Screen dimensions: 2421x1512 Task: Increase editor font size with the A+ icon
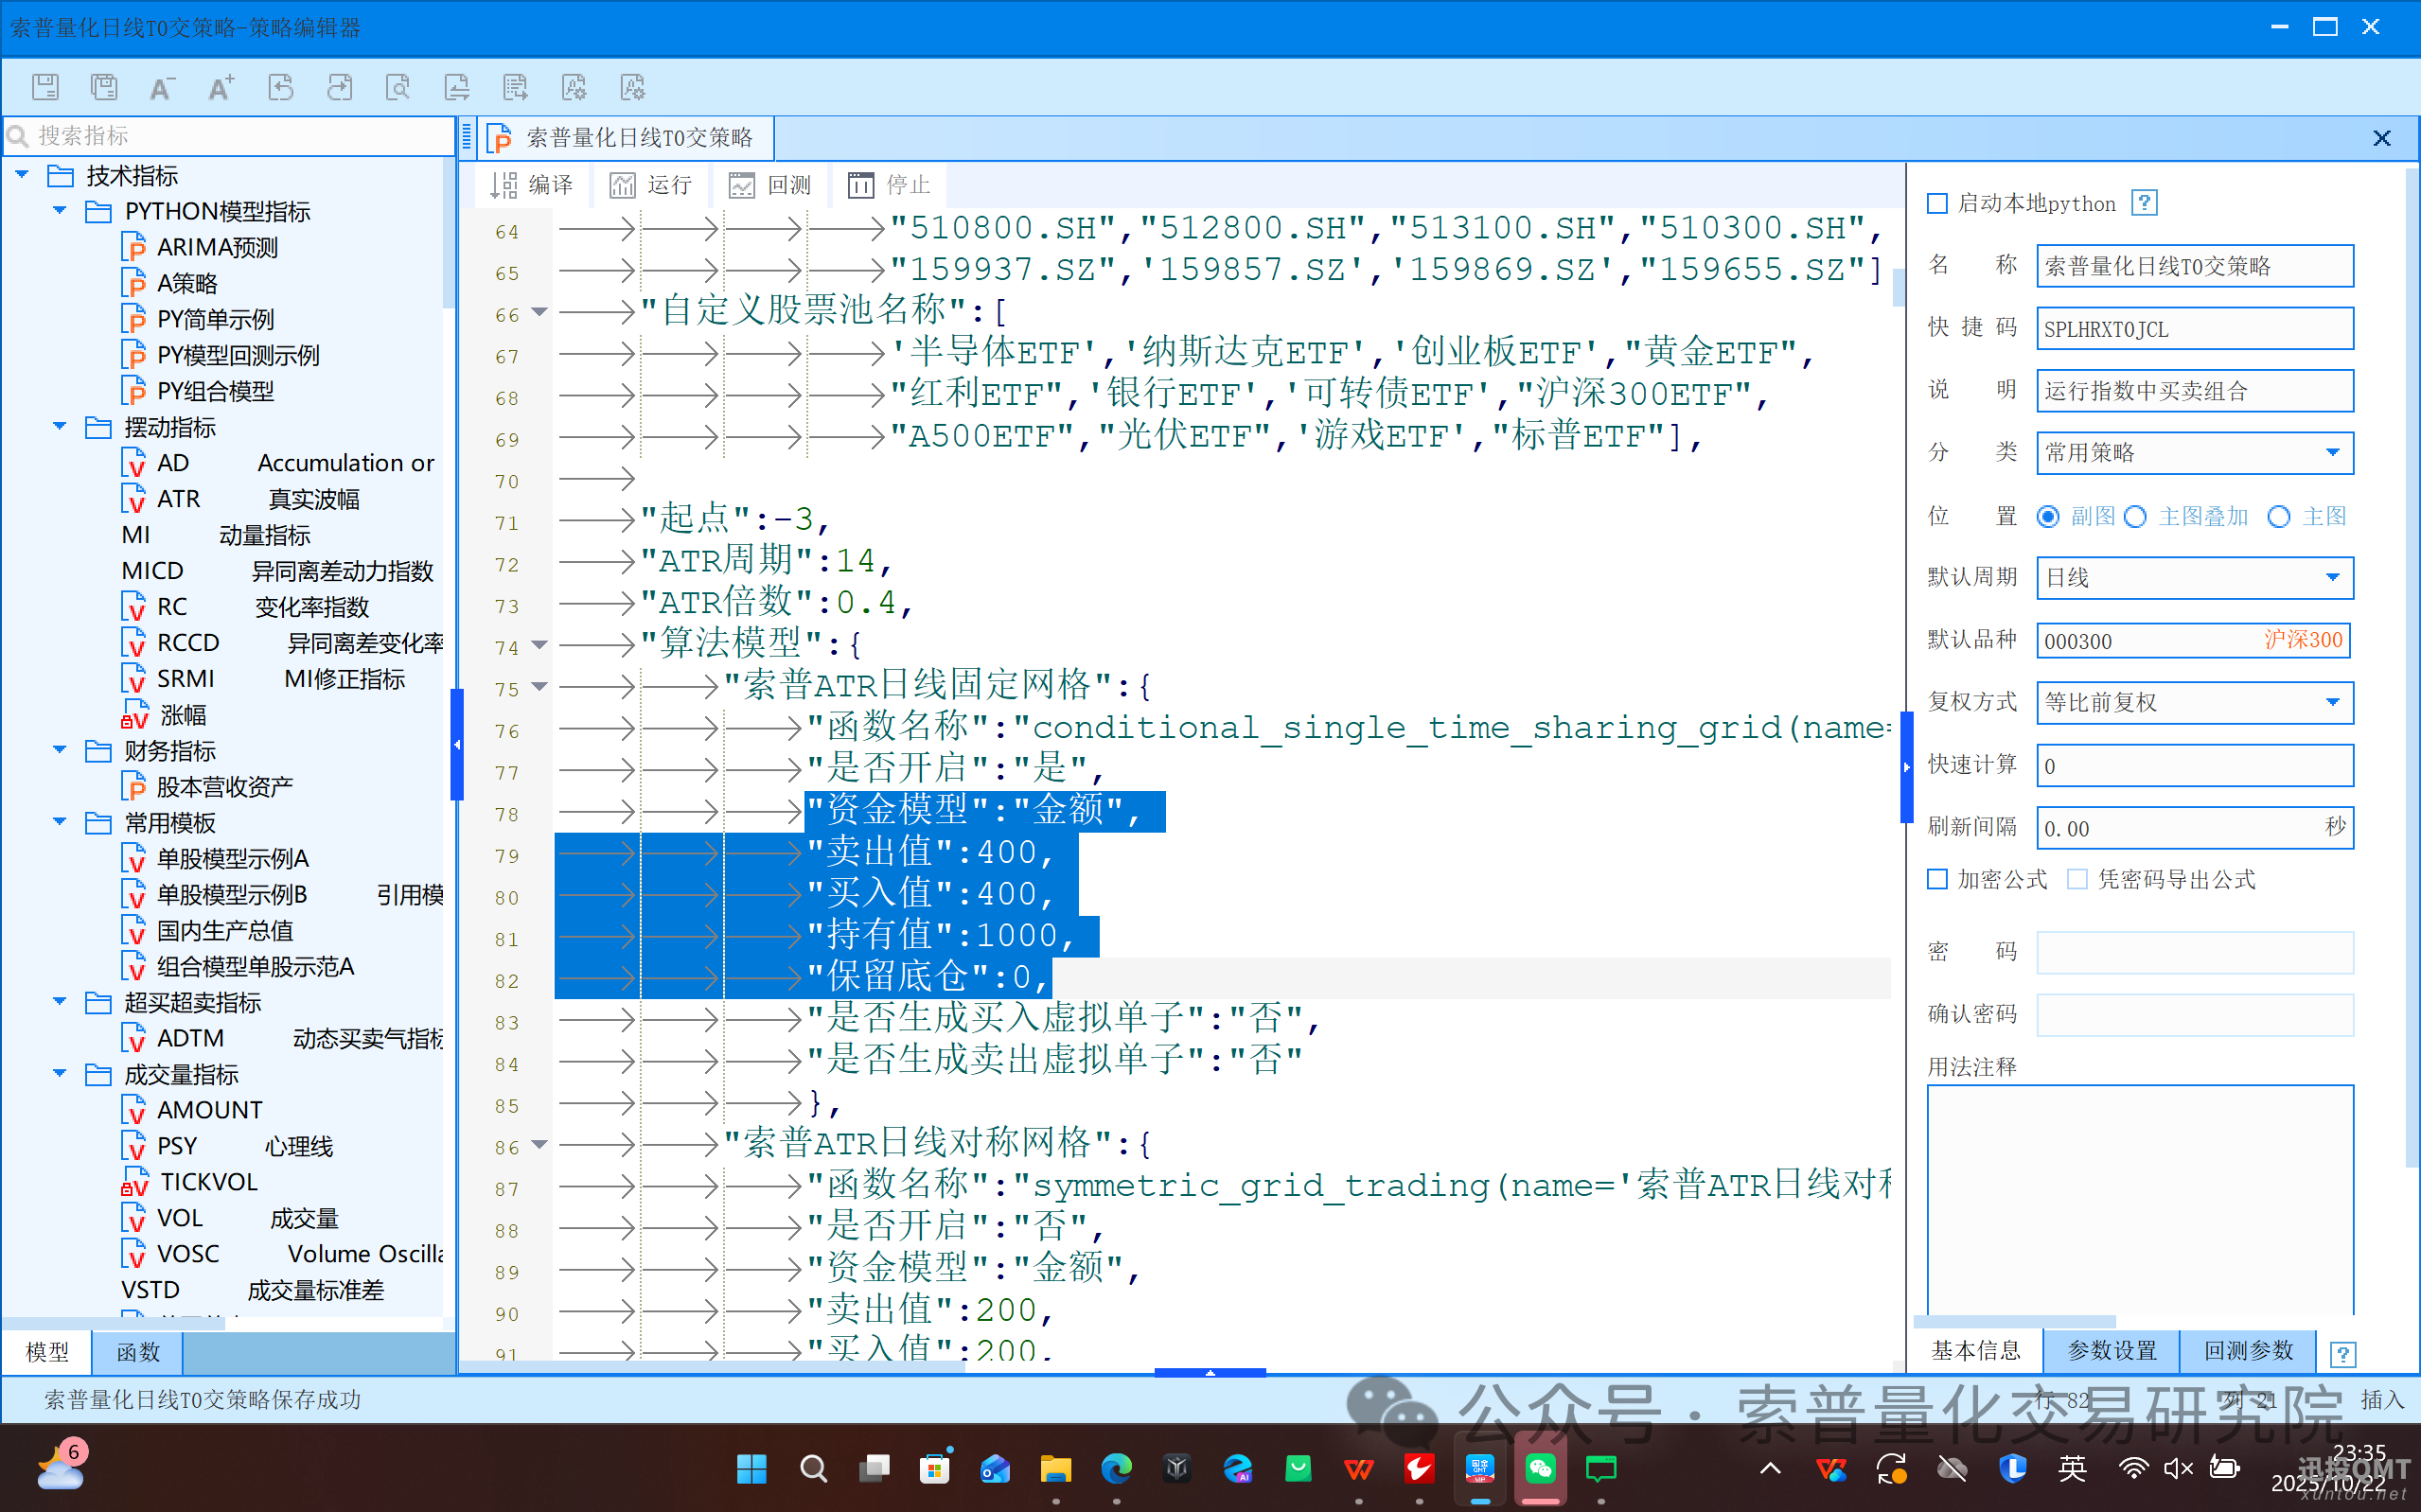coord(221,87)
